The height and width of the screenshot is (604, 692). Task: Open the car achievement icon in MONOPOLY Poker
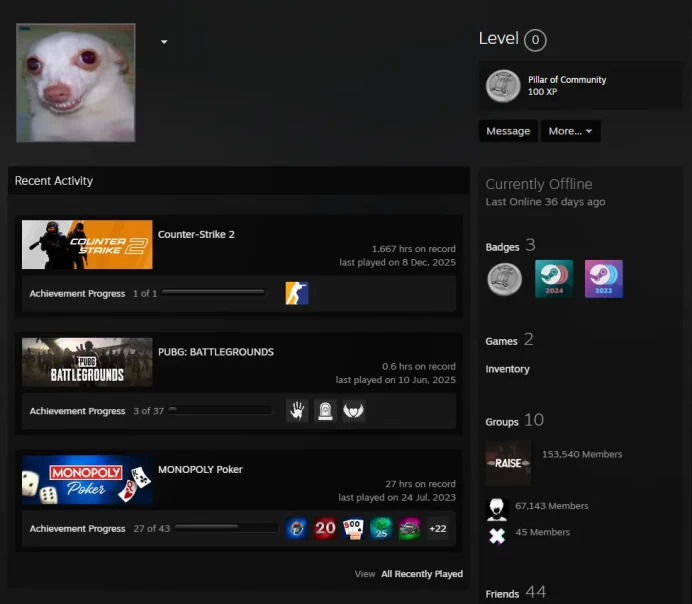tap(410, 528)
